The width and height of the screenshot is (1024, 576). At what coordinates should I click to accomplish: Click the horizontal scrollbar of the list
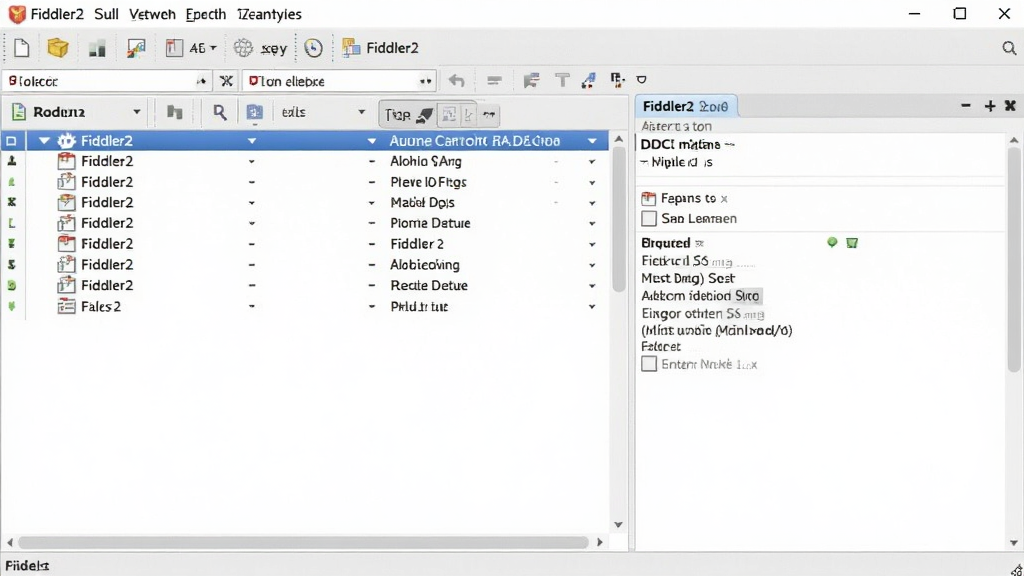tap(304, 542)
